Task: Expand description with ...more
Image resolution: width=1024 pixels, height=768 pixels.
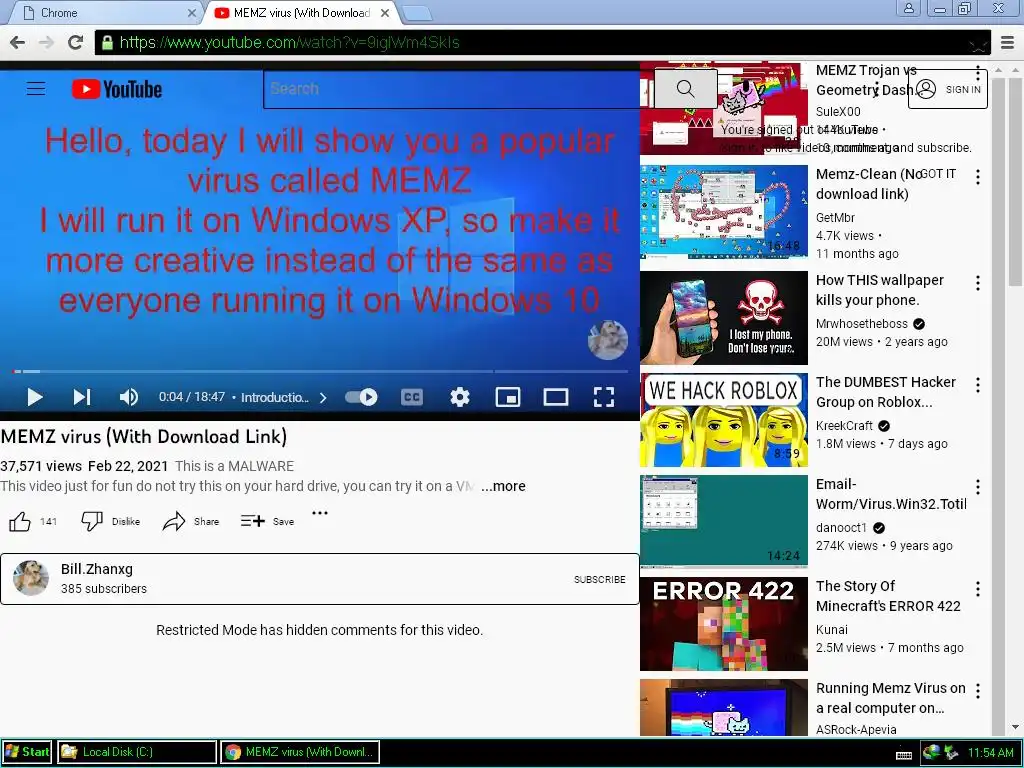Action: click(503, 486)
